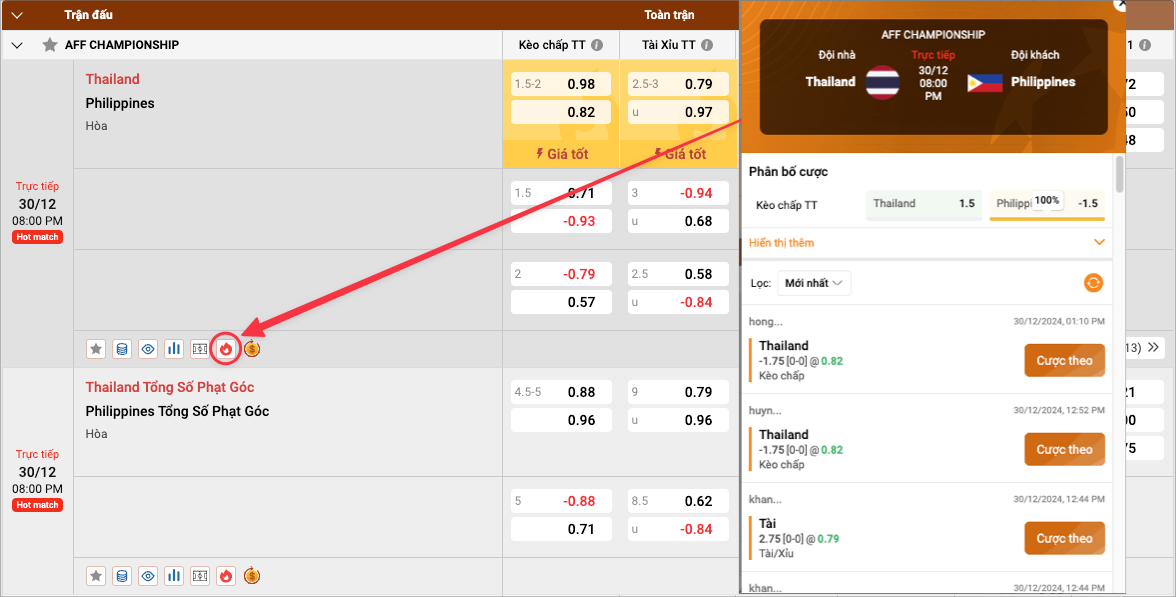Open the Mới nhất filter dropdown
The width and height of the screenshot is (1176, 597).
click(814, 283)
